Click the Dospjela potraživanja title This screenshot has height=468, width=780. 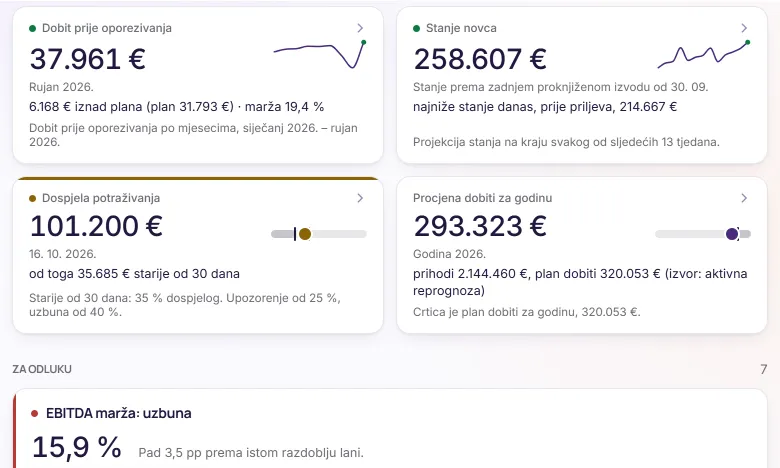(x=101, y=198)
